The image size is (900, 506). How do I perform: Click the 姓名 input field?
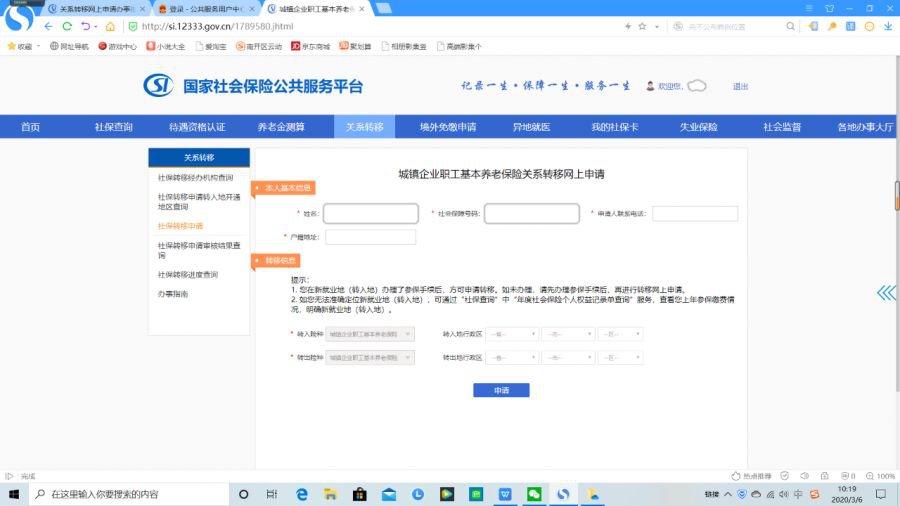[x=370, y=214]
